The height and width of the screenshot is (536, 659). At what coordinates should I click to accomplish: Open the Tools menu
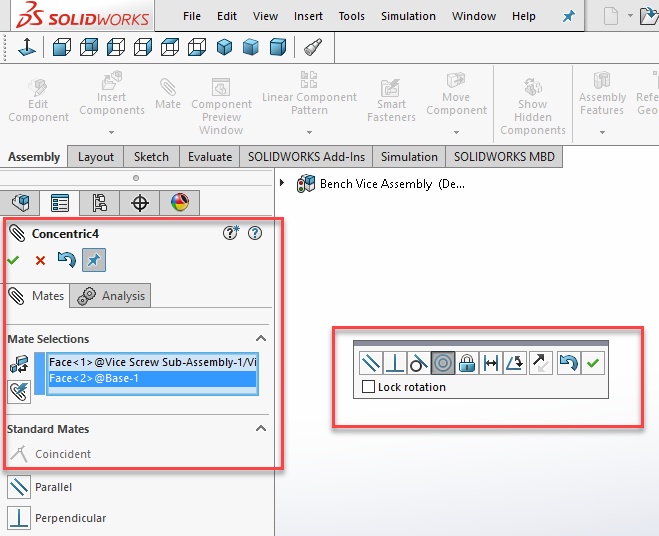coord(351,16)
